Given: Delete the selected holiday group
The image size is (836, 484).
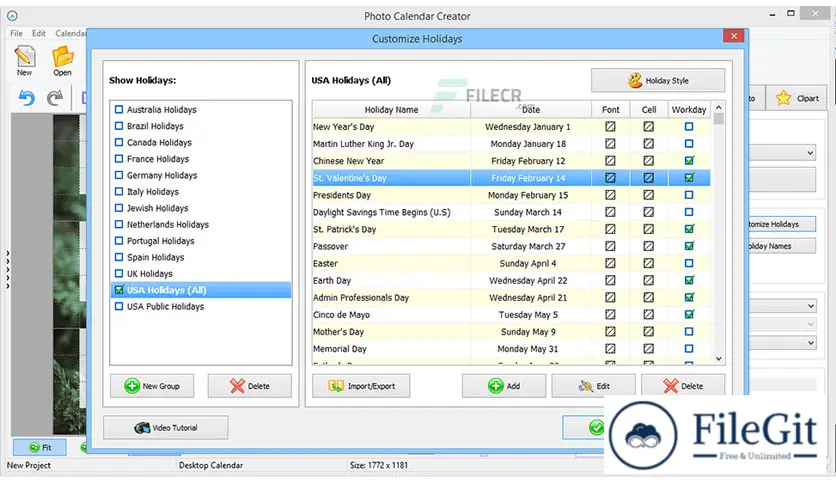Looking at the screenshot, I should tap(250, 386).
